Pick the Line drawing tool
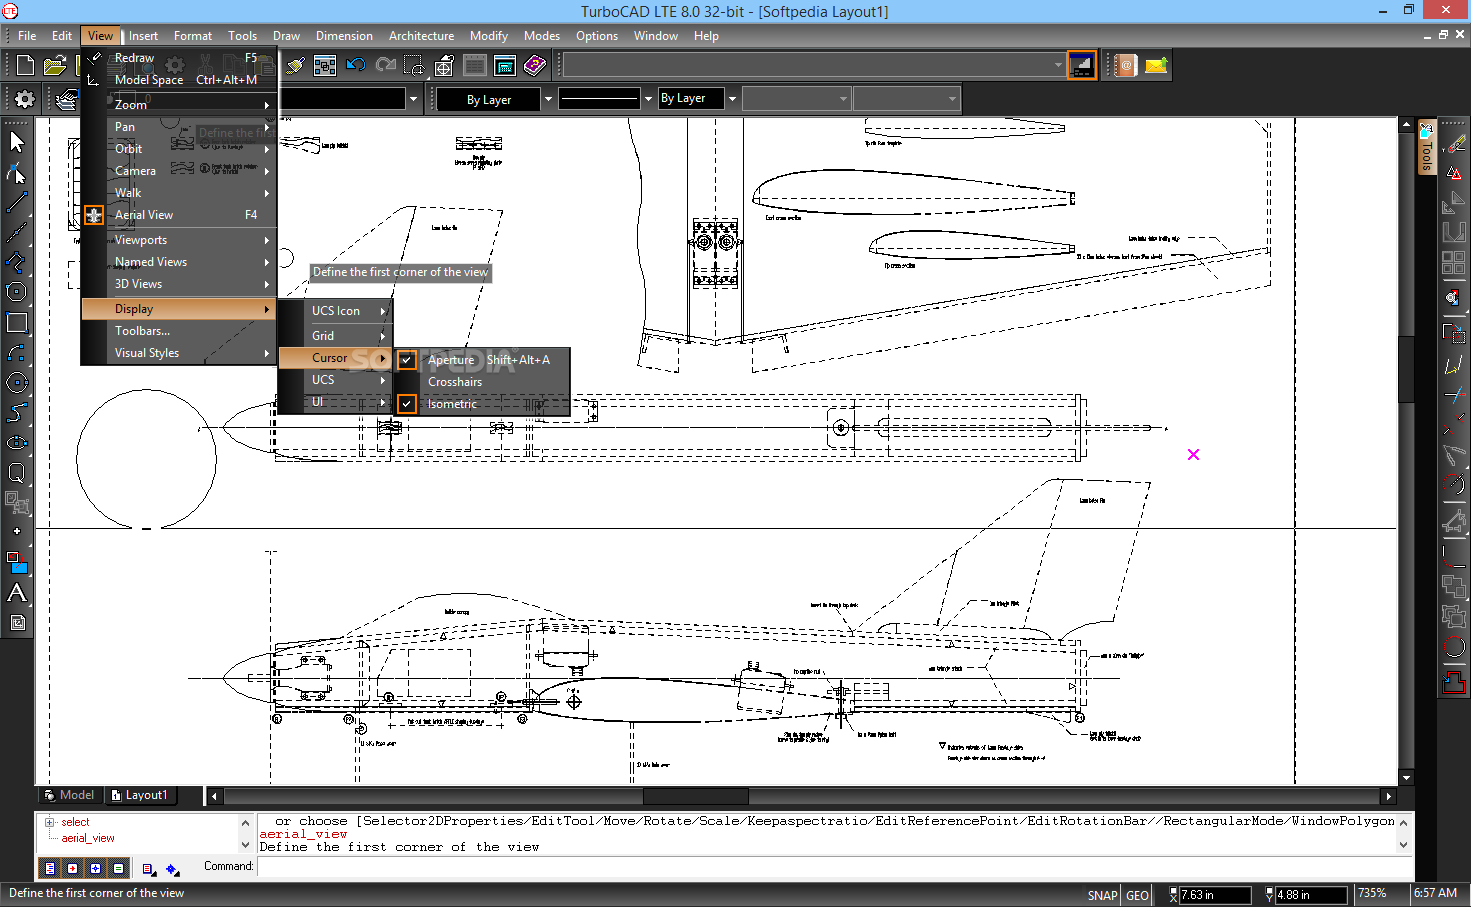Viewport: 1471px width, 907px height. click(17, 202)
